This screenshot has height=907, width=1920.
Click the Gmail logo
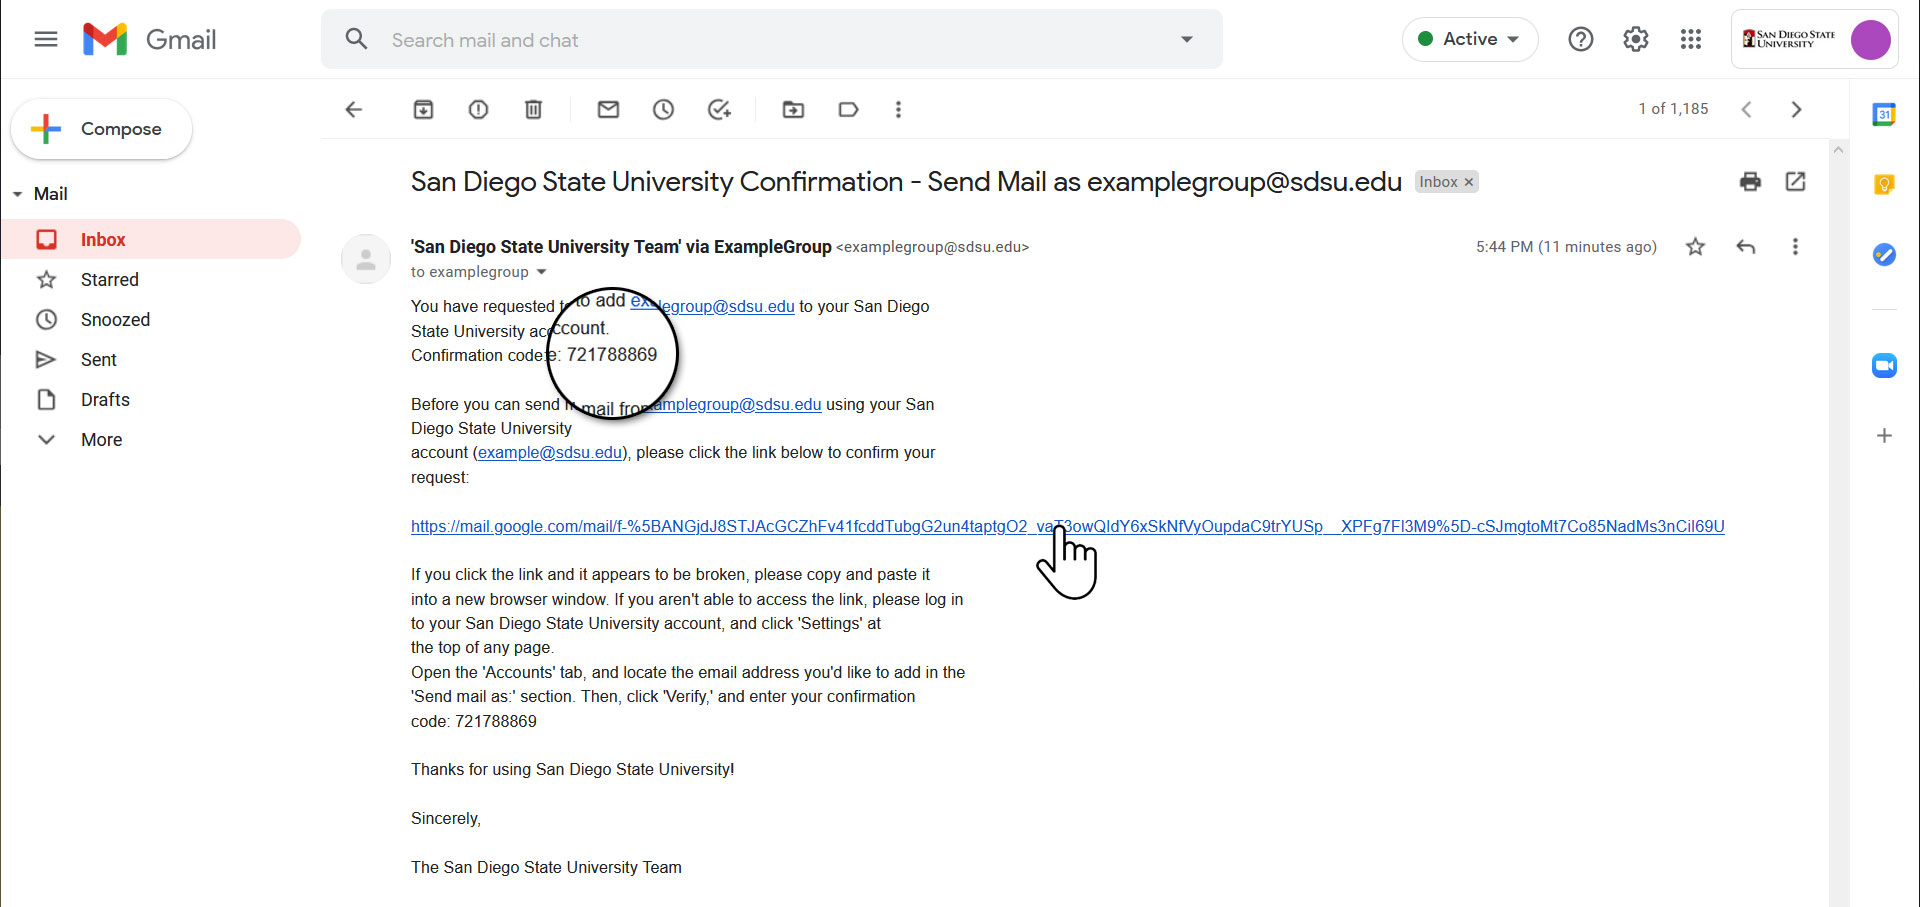150,39
